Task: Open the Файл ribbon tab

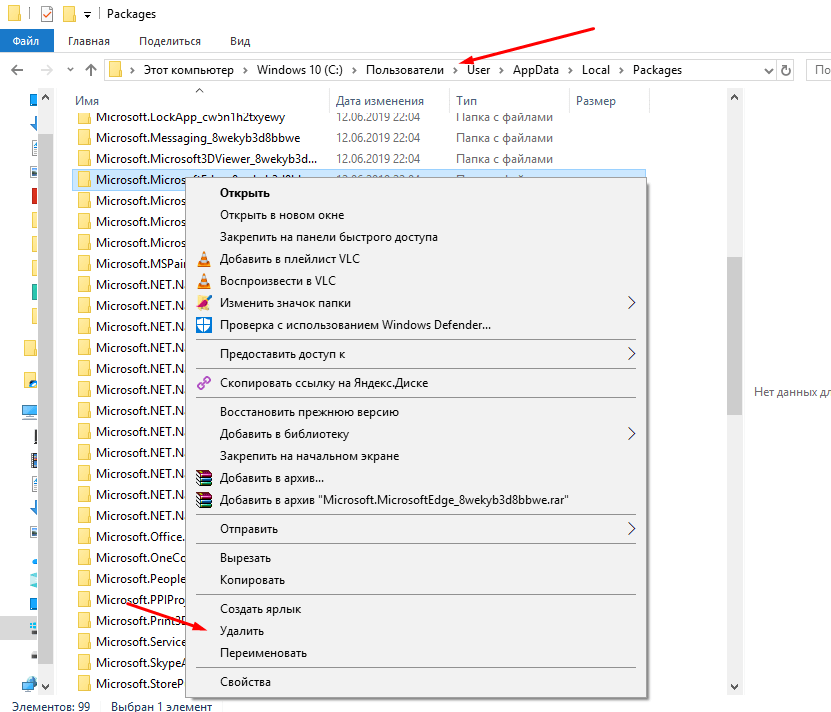Action: click(26, 41)
